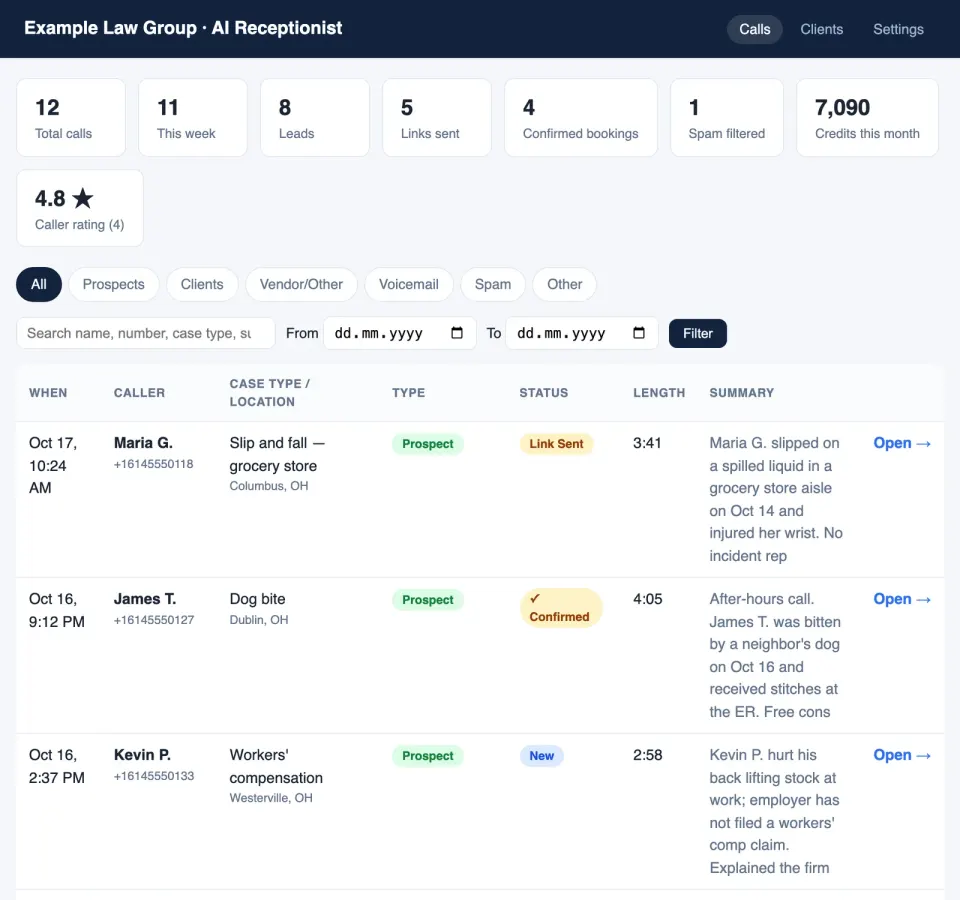The image size is (960, 900).
Task: Filter the list to Voicemail
Action: coord(409,284)
